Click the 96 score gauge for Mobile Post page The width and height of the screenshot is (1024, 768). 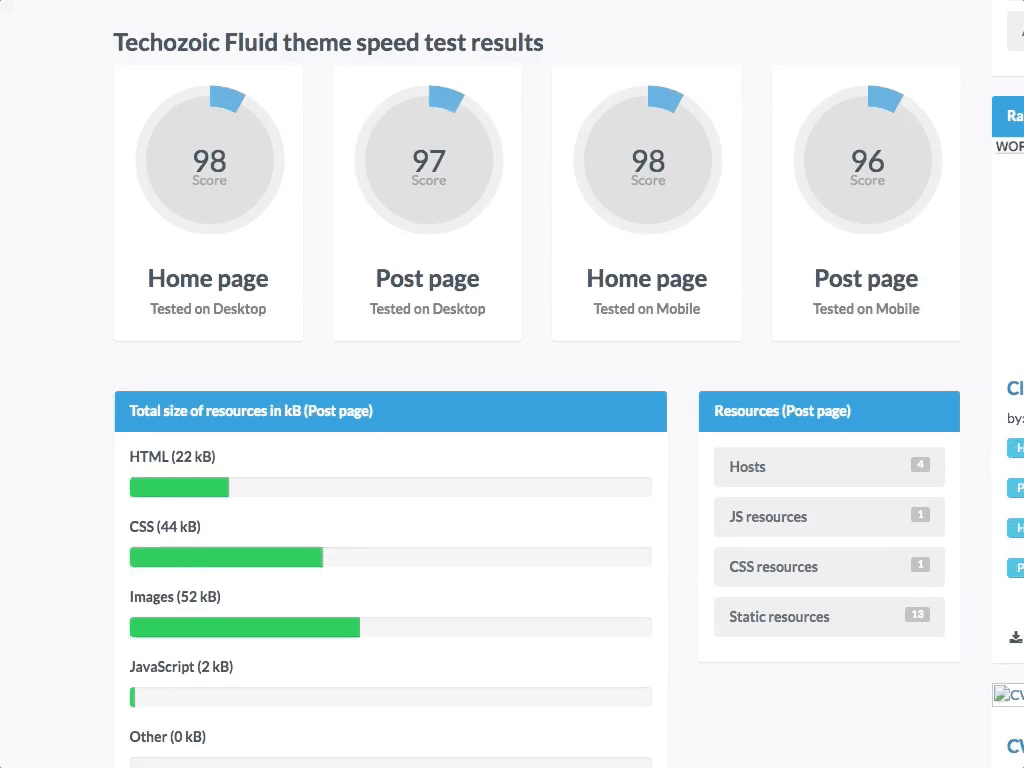point(867,159)
